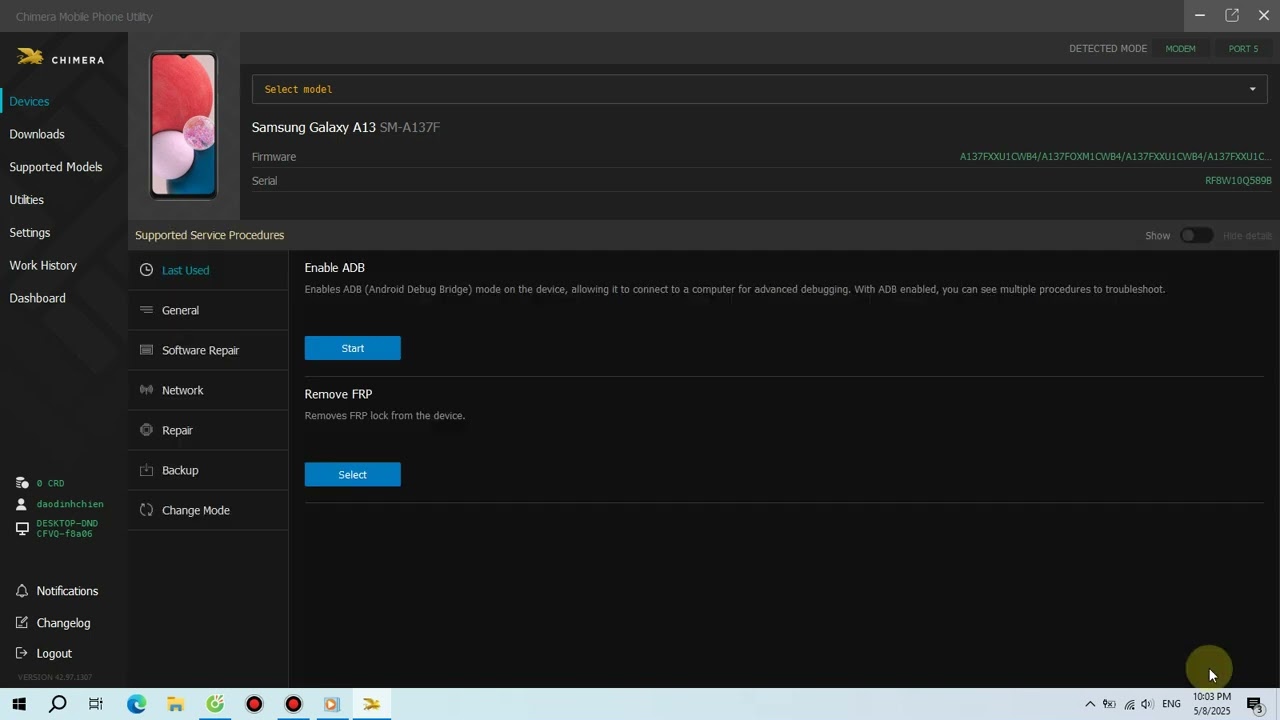Click the Galaxy A13 phone thumbnail
The height and width of the screenshot is (720, 1280).
coord(183,125)
